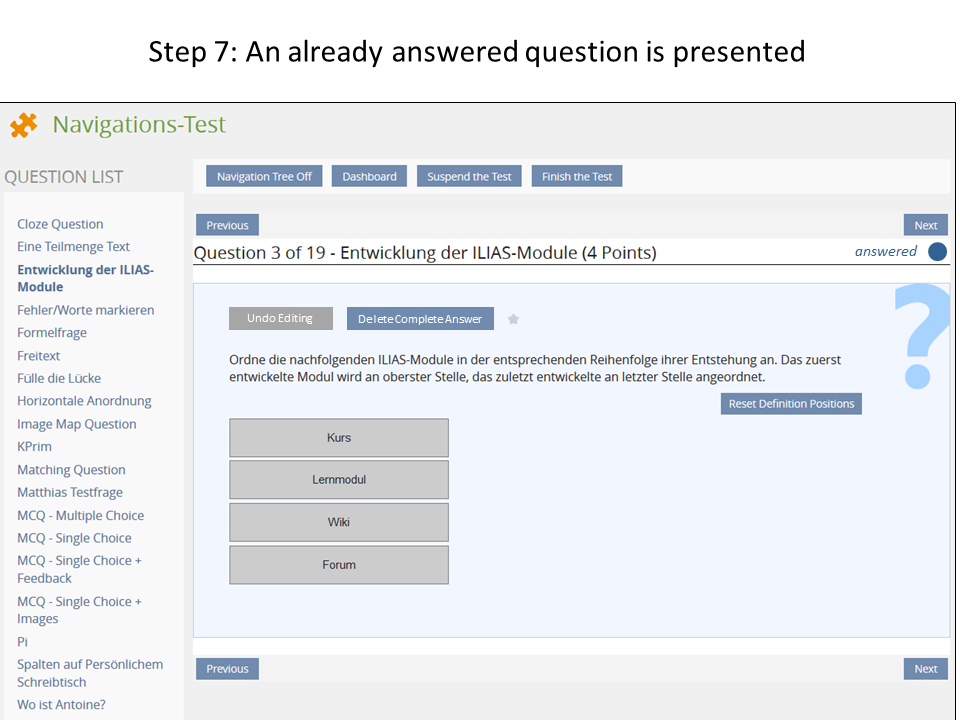Select the Wiki ordering item
The width and height of the screenshot is (960, 720).
339,522
